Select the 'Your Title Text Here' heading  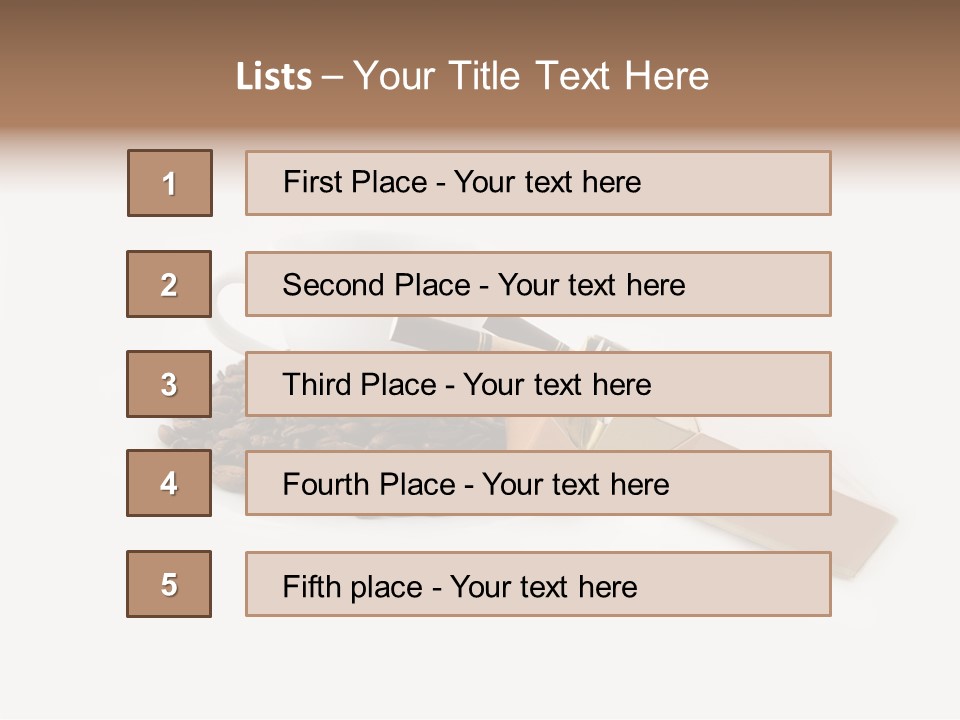[x=531, y=77]
